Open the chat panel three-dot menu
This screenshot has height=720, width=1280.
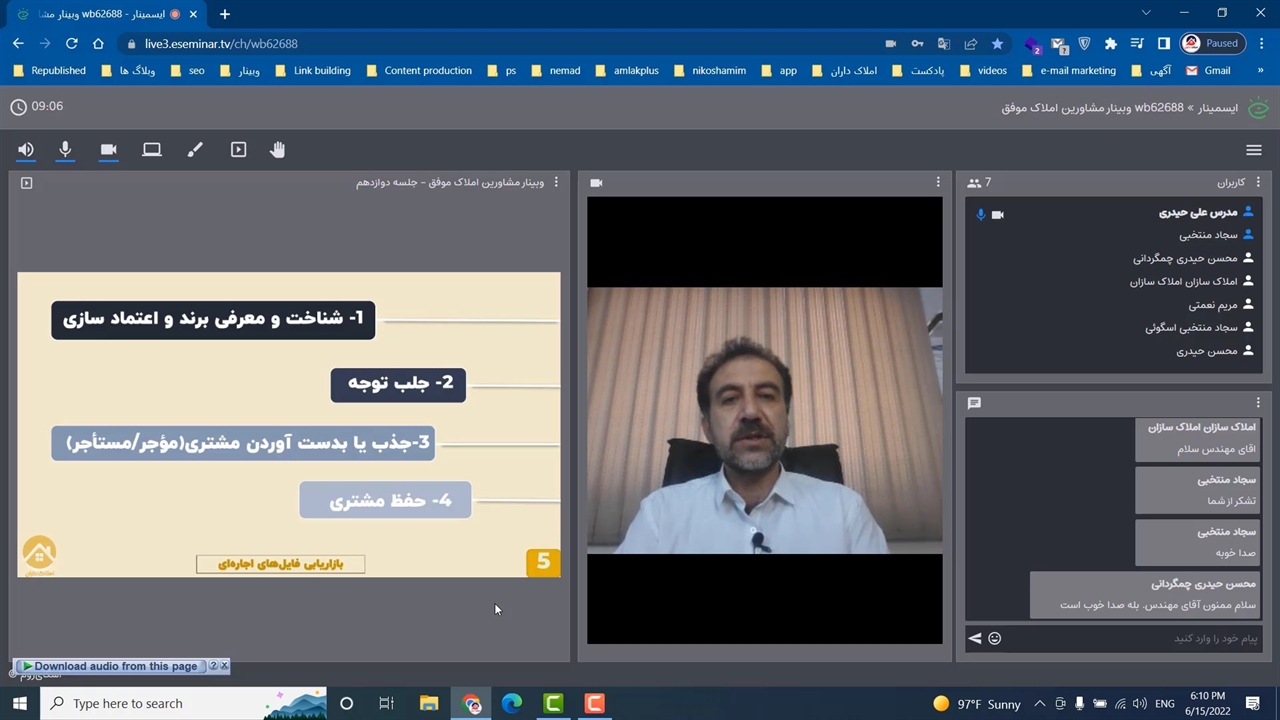pyautogui.click(x=1258, y=403)
